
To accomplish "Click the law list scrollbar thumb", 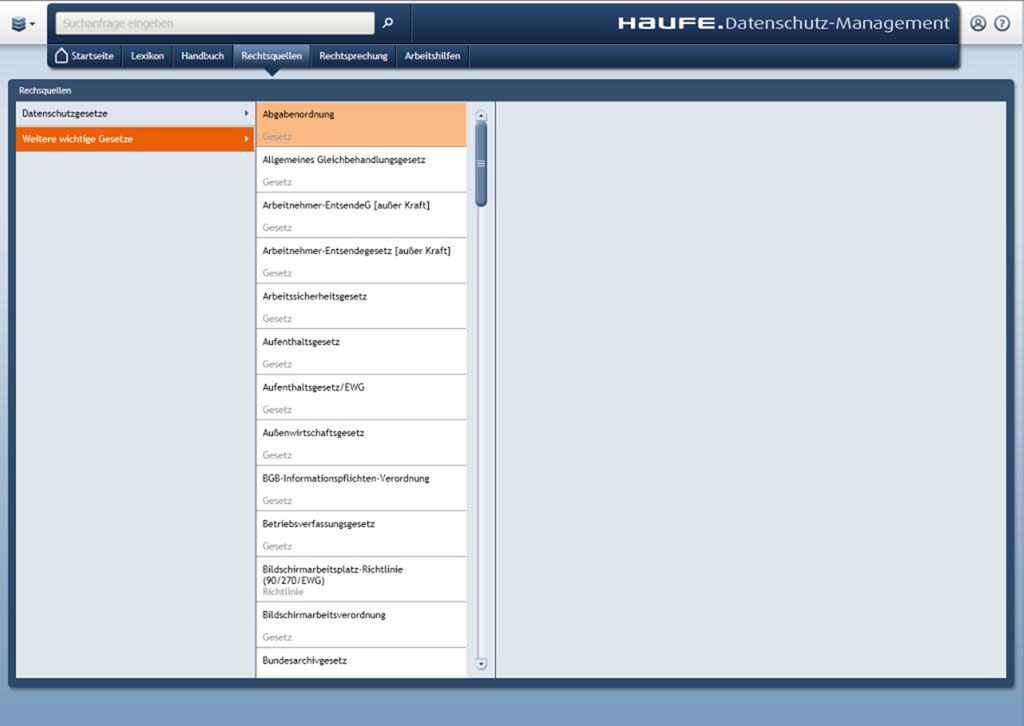I will click(481, 164).
